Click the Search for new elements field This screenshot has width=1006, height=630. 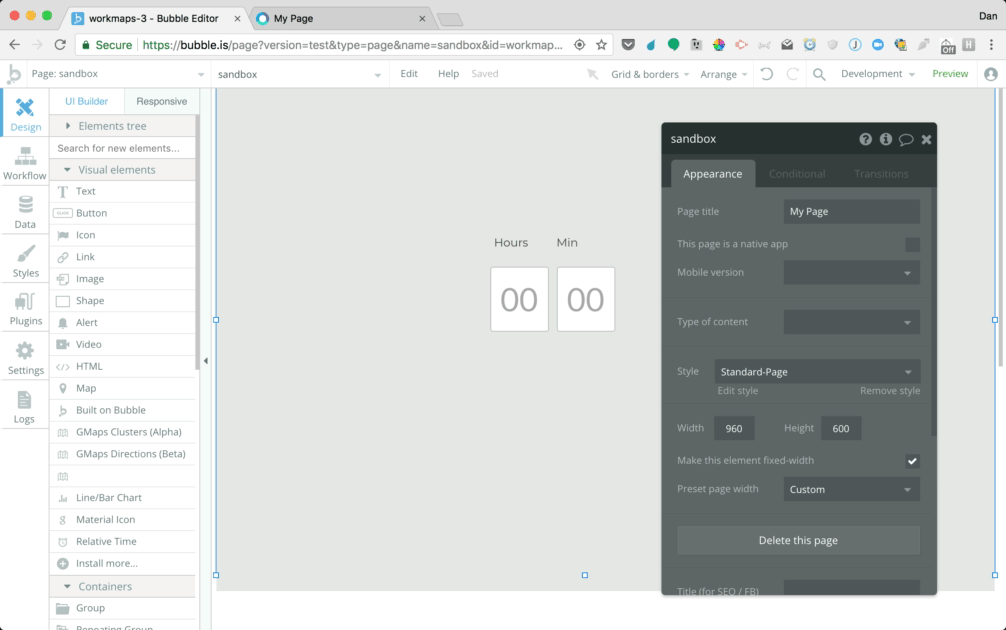click(123, 148)
